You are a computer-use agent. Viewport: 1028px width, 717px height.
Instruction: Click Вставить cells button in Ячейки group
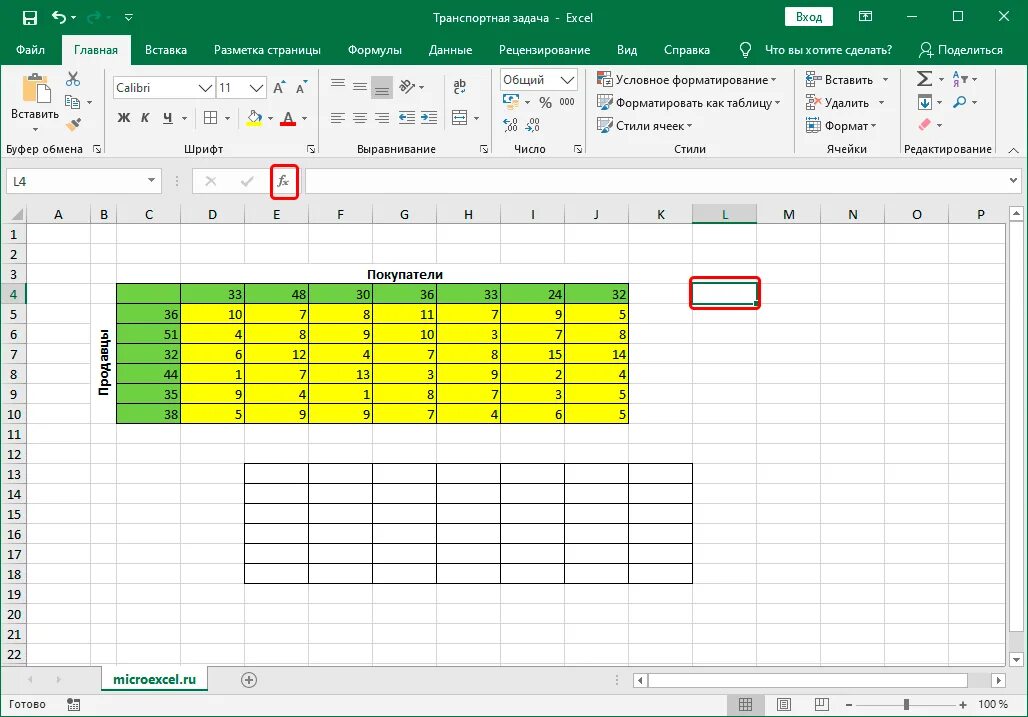[x=840, y=80]
